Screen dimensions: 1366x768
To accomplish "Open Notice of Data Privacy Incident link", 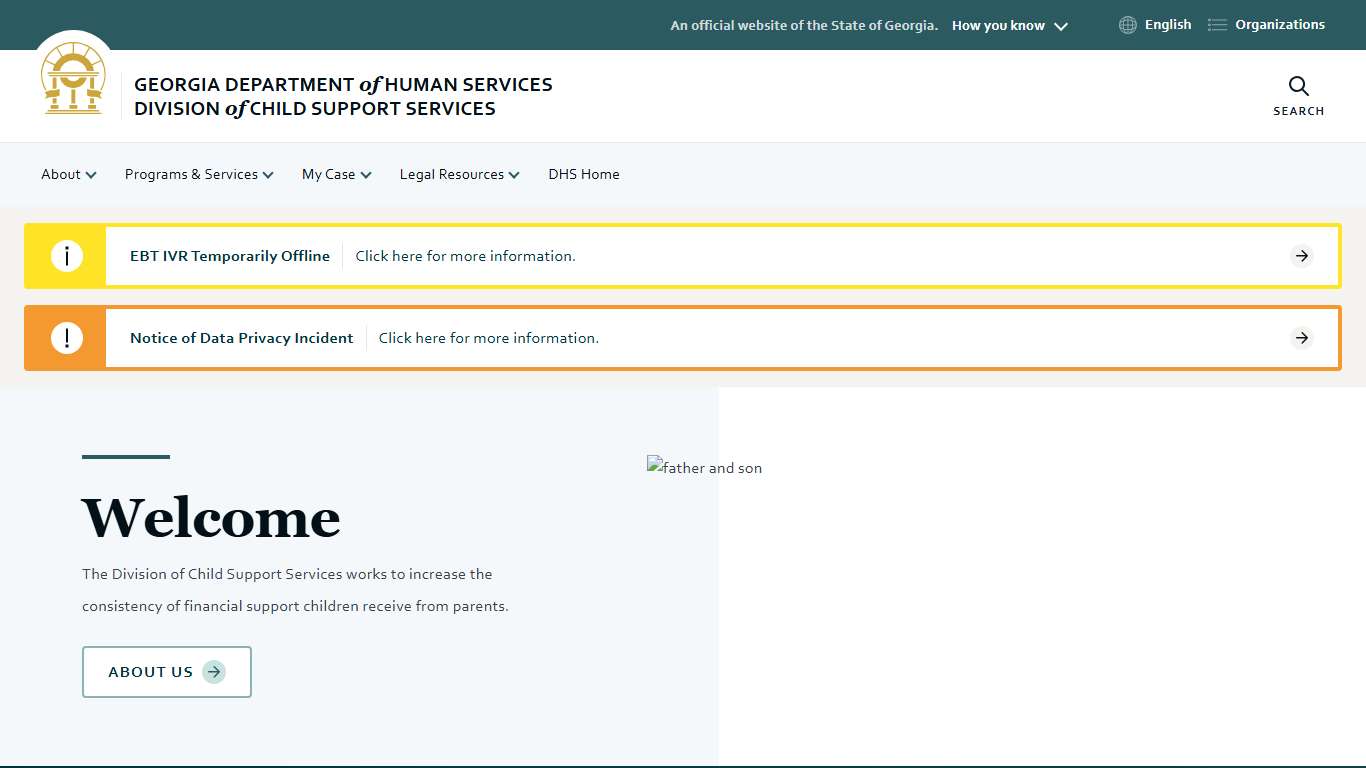I will point(241,338).
